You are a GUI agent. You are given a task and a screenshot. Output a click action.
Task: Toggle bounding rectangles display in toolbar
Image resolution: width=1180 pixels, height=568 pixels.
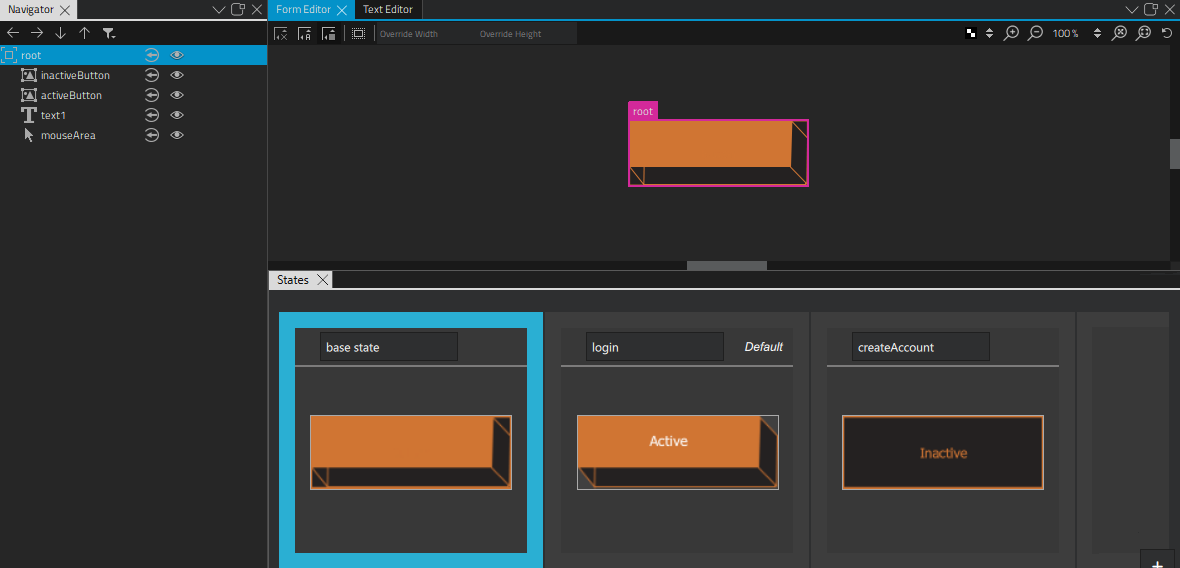pyautogui.click(x=358, y=33)
